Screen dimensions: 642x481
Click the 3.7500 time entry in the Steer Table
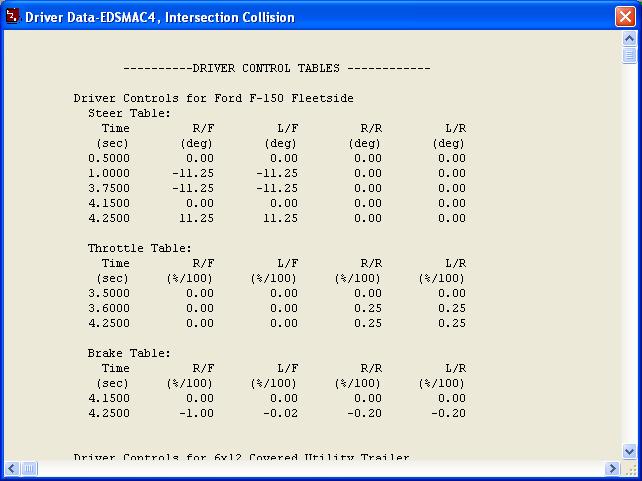click(108, 188)
